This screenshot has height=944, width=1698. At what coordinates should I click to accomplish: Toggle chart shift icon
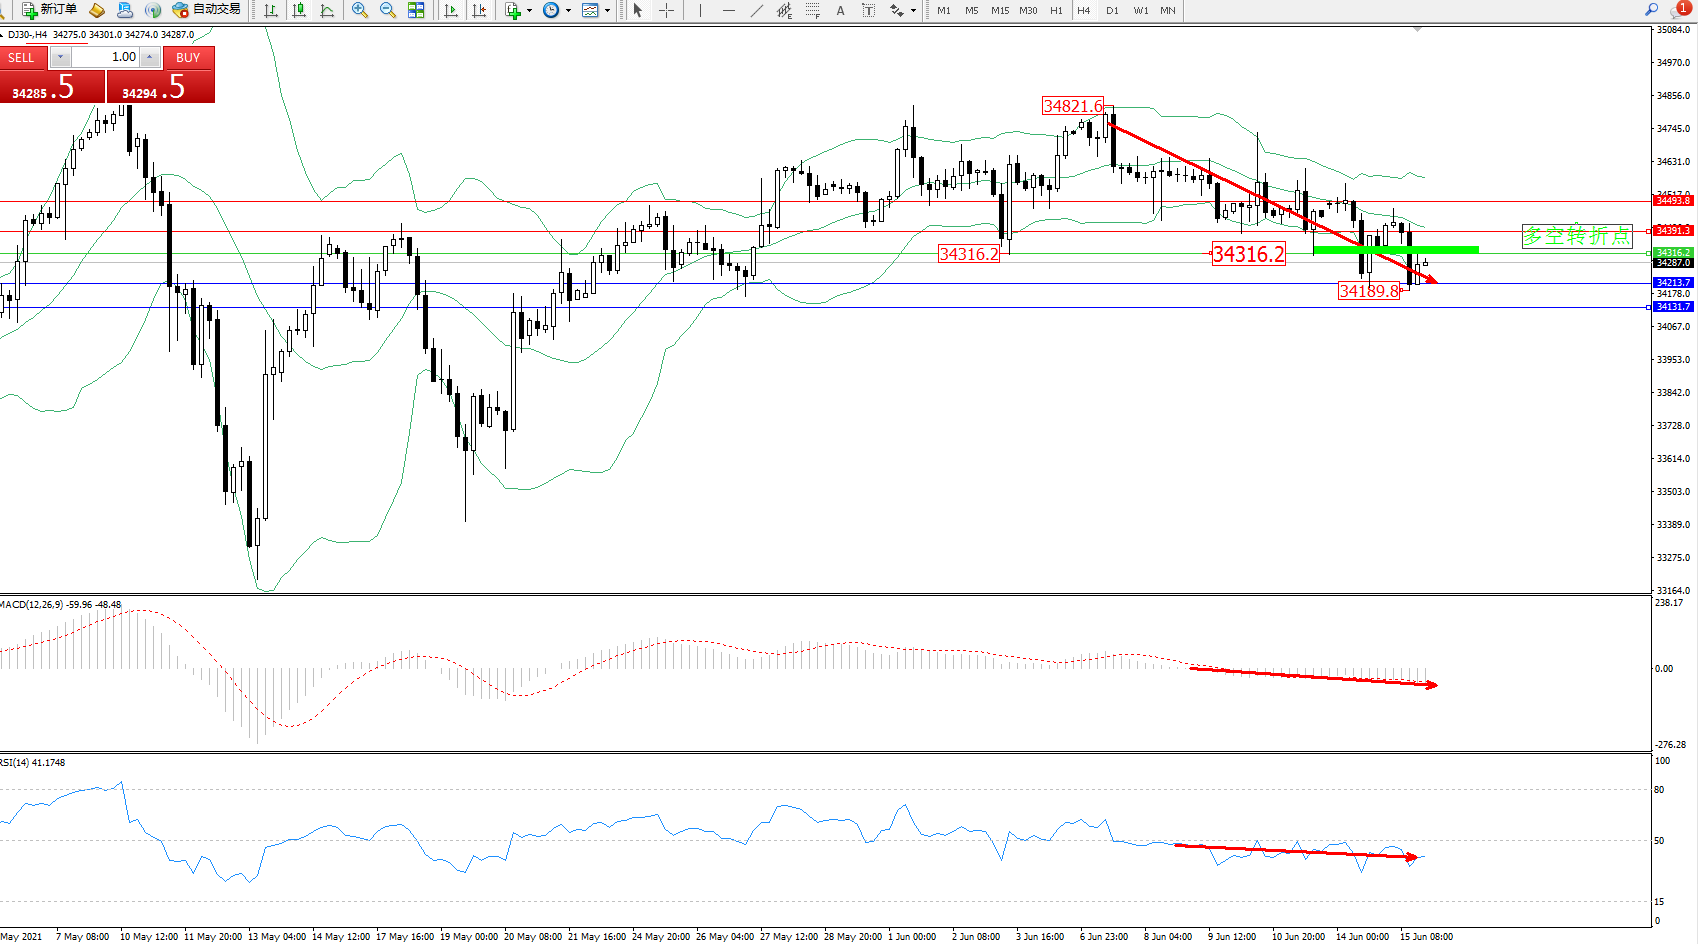point(479,10)
